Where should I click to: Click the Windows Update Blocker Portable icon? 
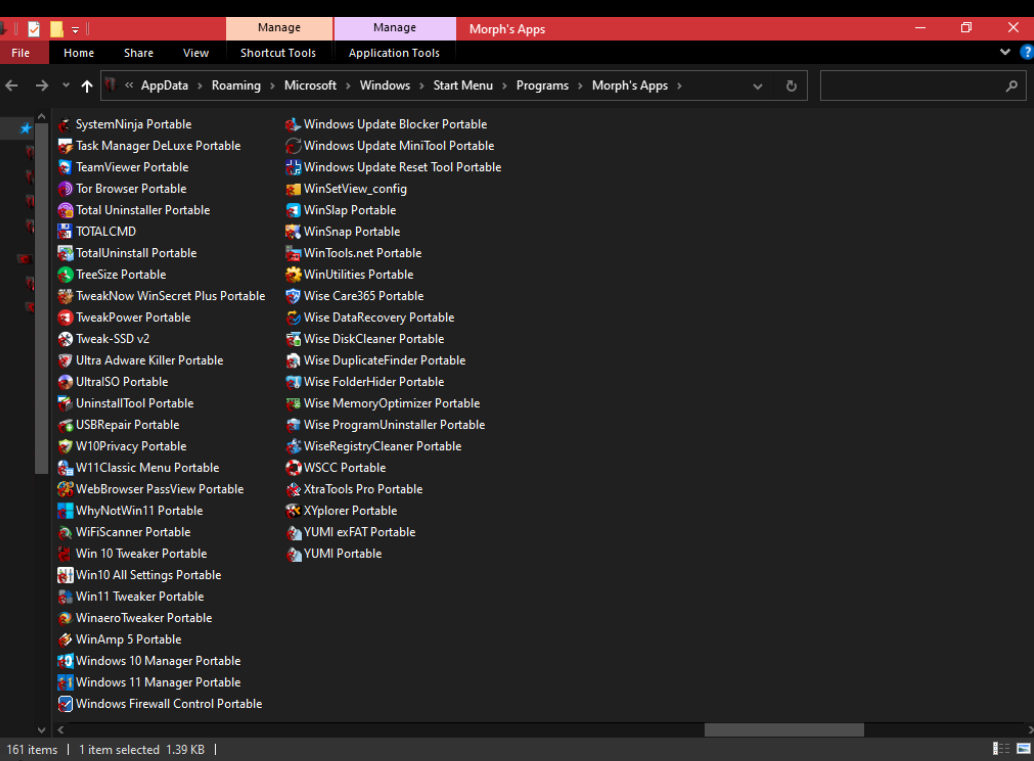pyautogui.click(x=293, y=125)
